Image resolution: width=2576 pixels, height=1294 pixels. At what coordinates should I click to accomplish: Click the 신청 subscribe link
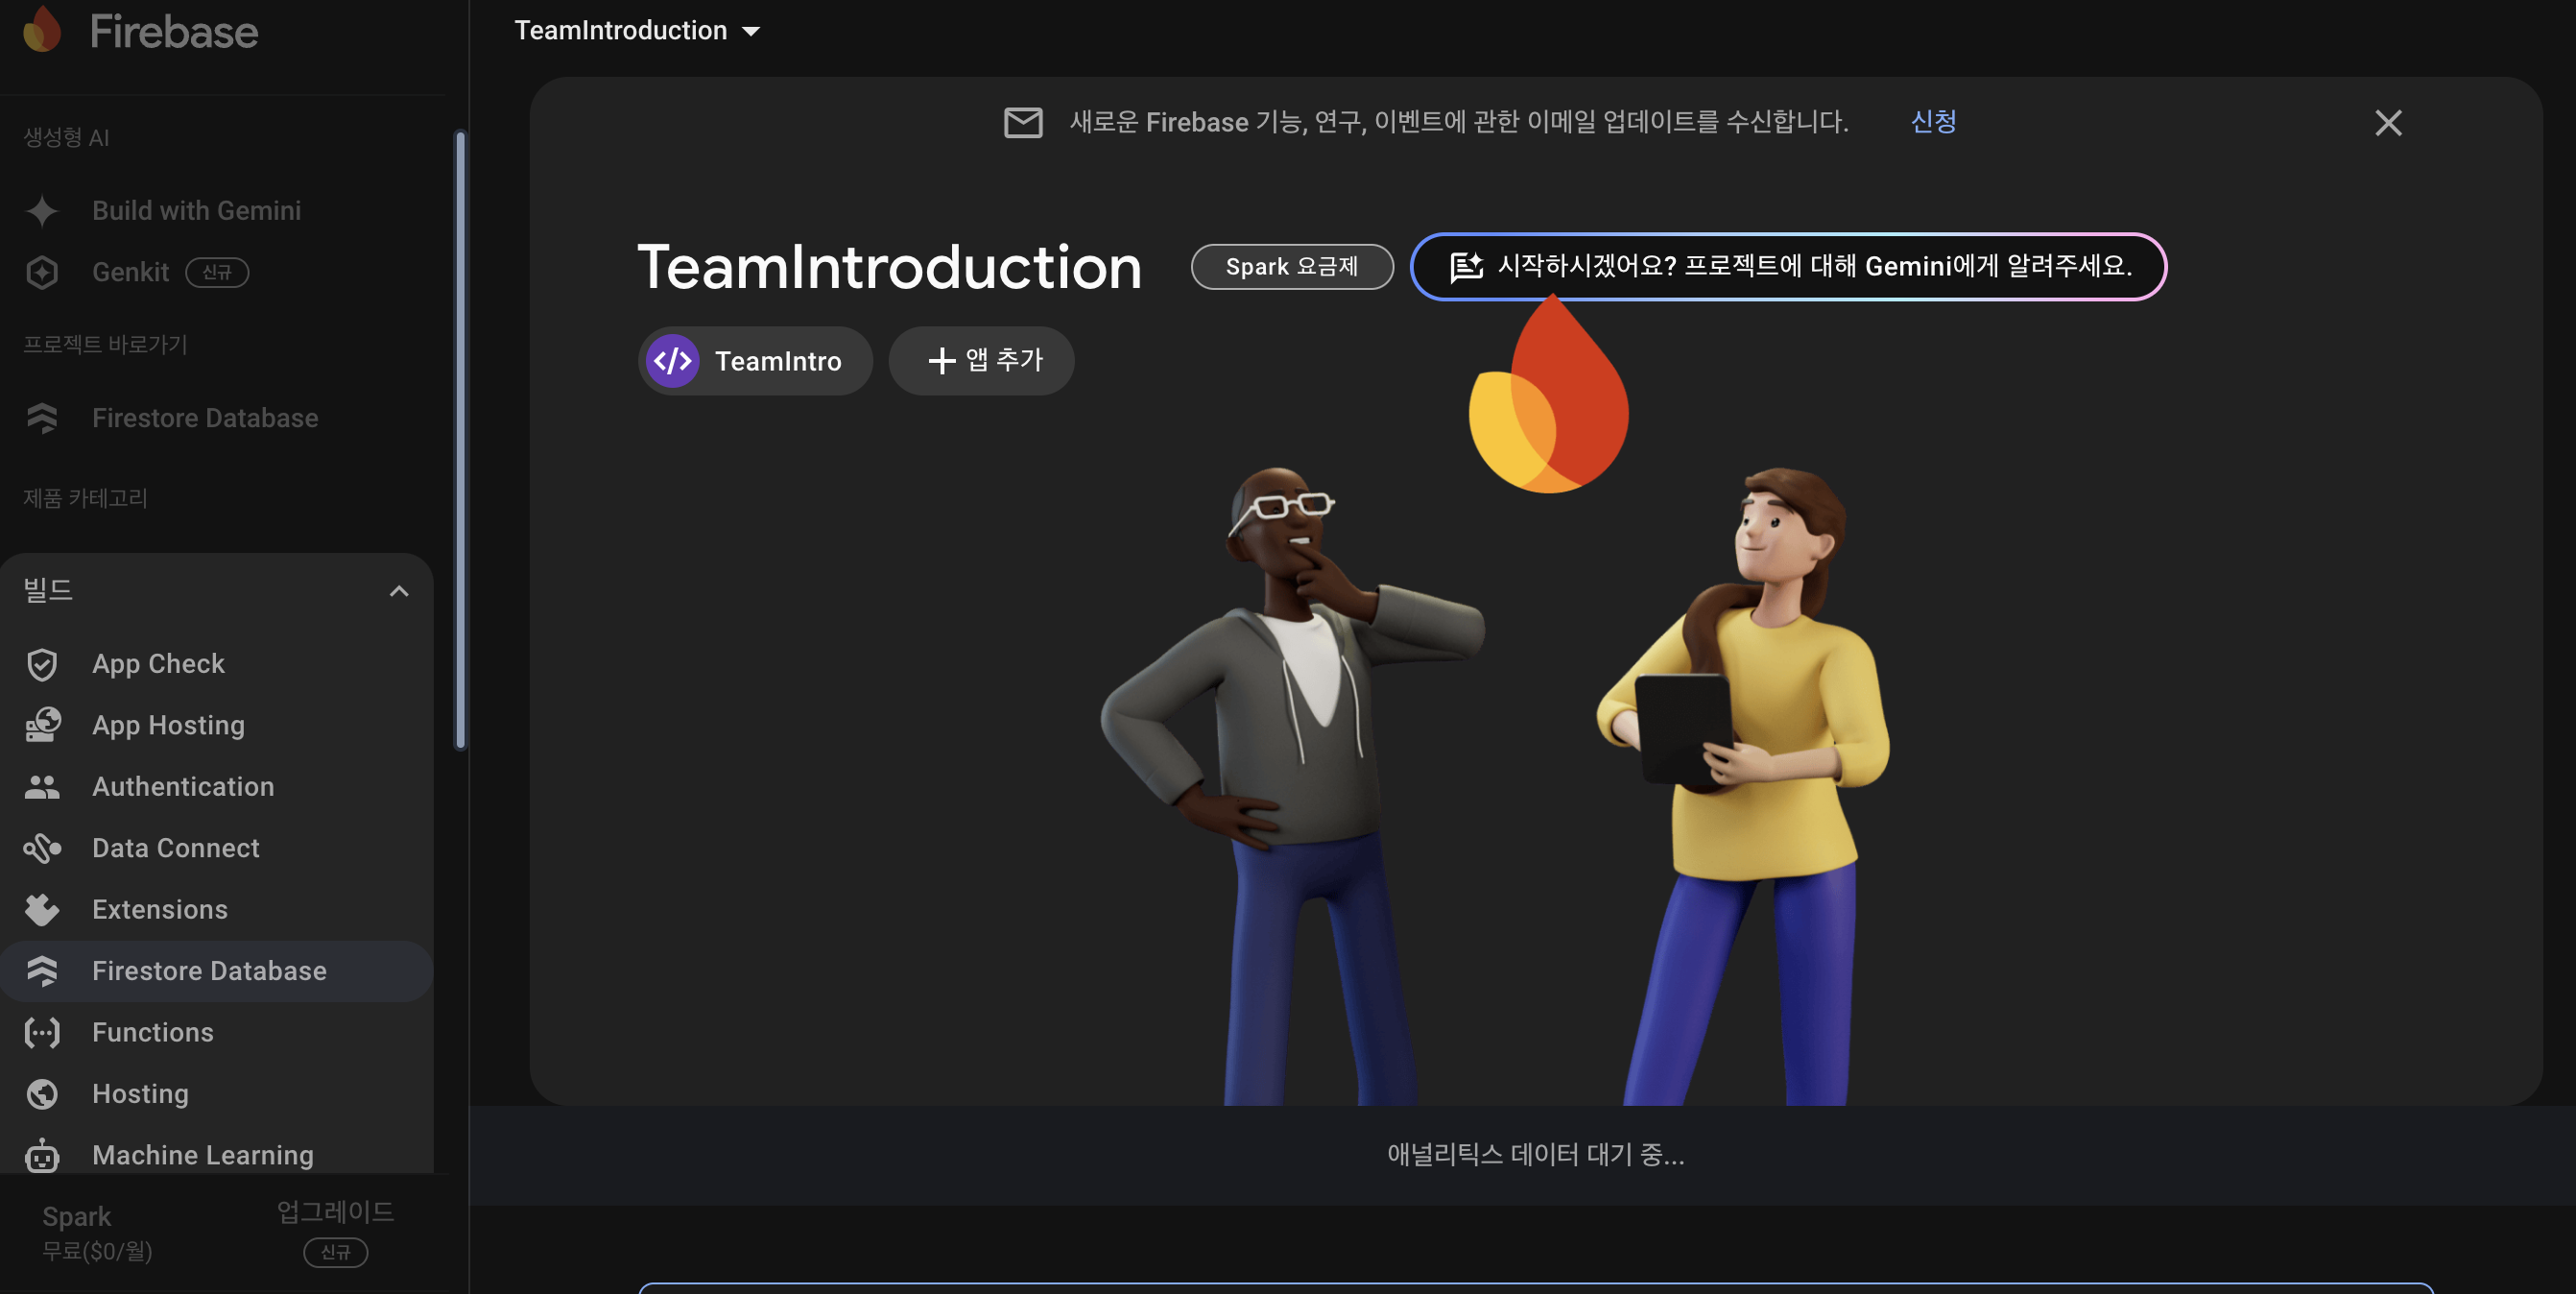(1932, 122)
